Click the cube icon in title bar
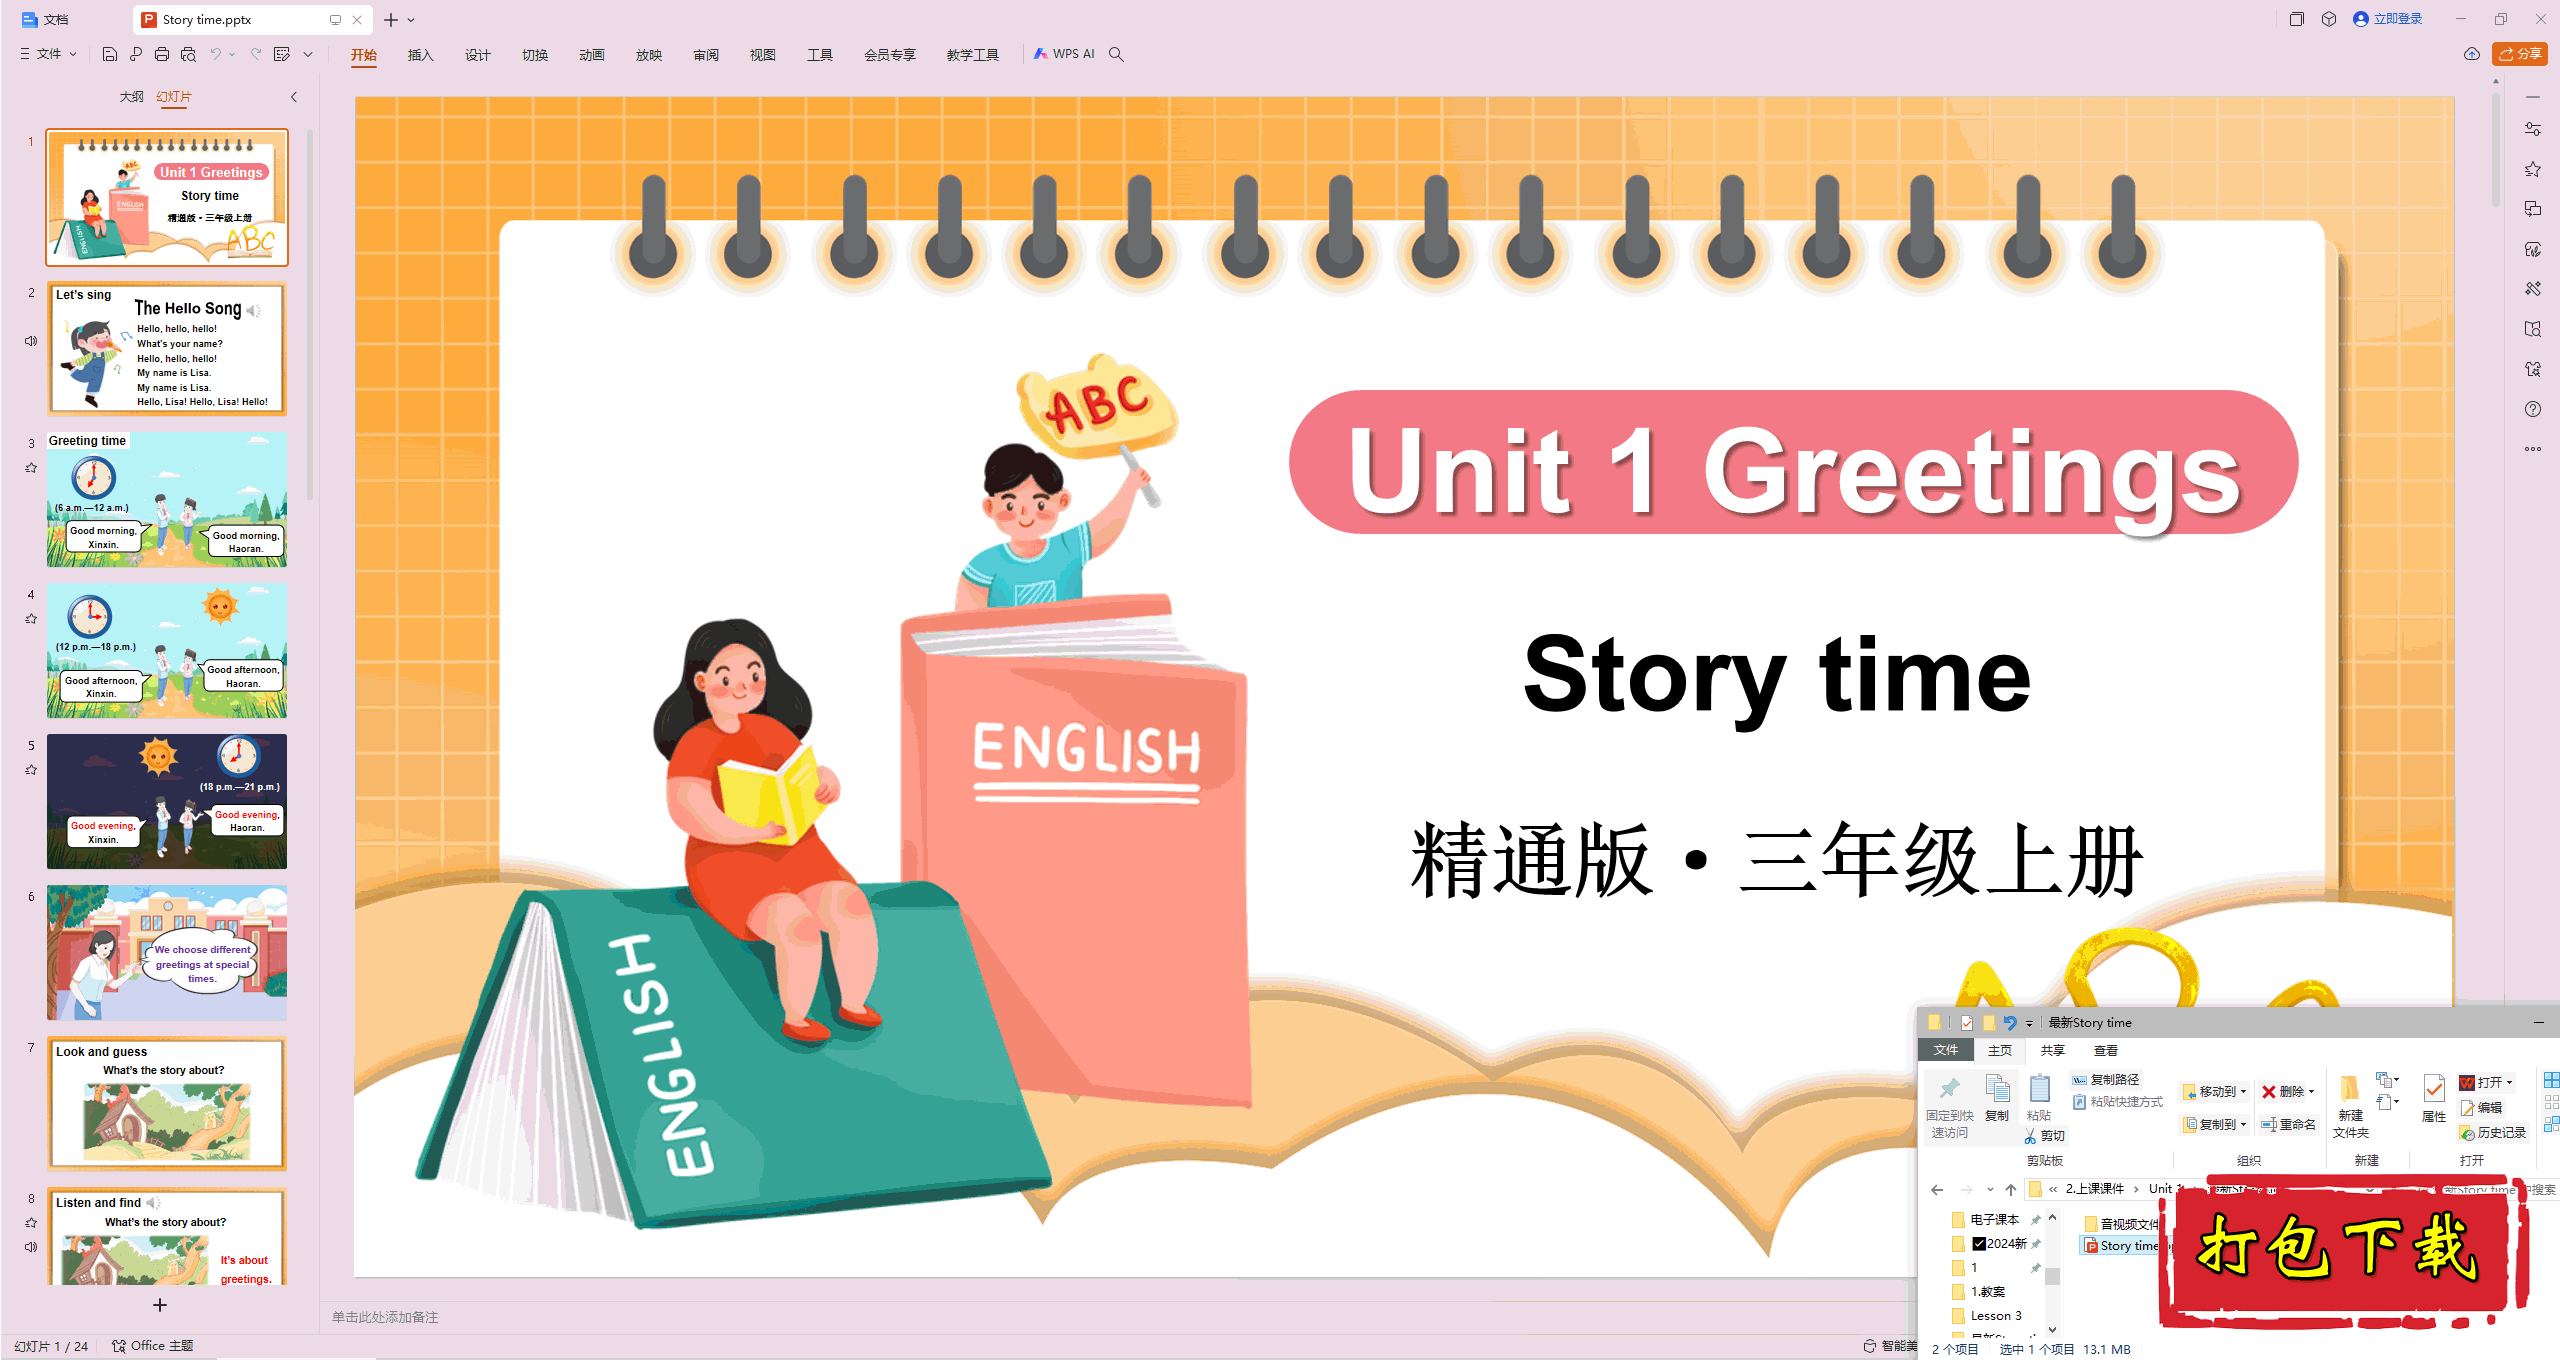This screenshot has height=1360, width=2560. 2329,19
